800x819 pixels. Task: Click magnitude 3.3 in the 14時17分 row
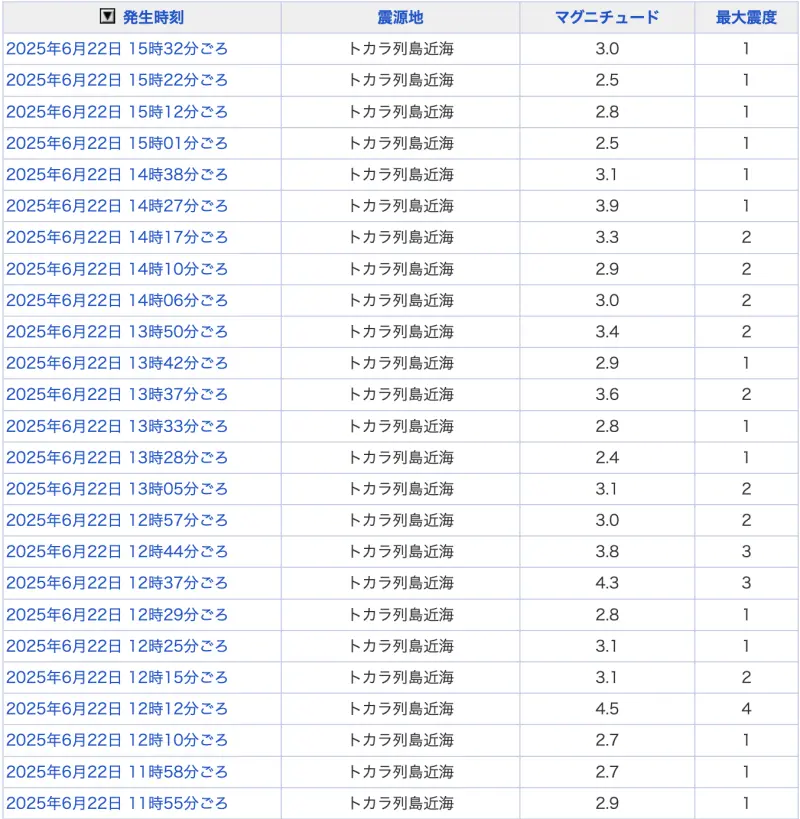(x=607, y=237)
